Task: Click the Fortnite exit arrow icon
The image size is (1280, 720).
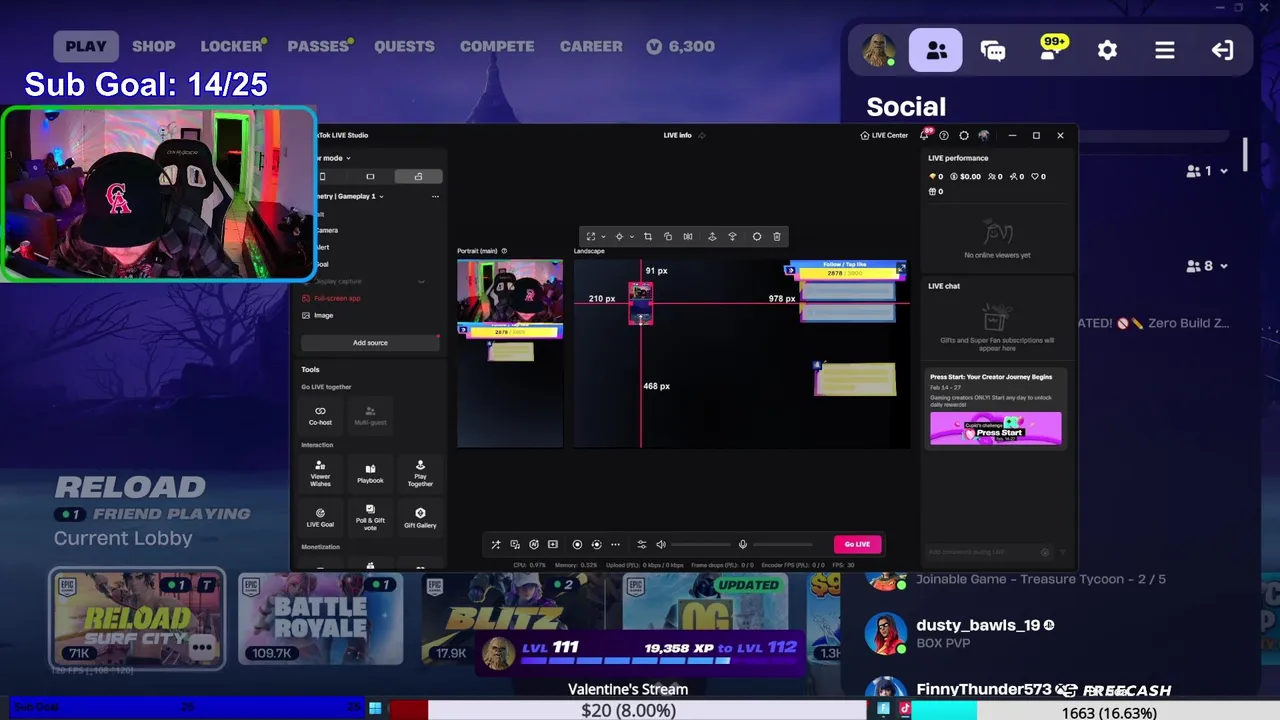Action: pos(1222,50)
